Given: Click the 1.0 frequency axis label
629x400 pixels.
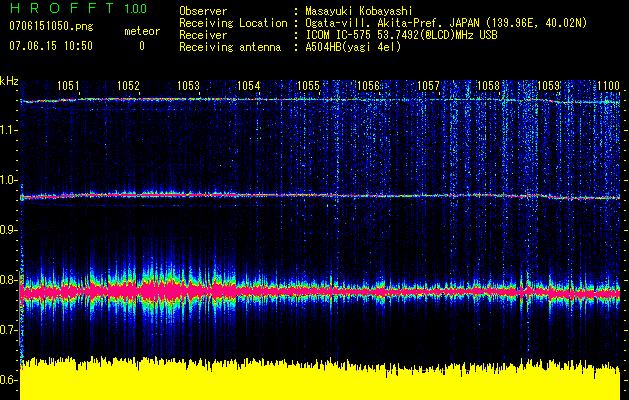Looking at the screenshot, I should click(9, 180).
